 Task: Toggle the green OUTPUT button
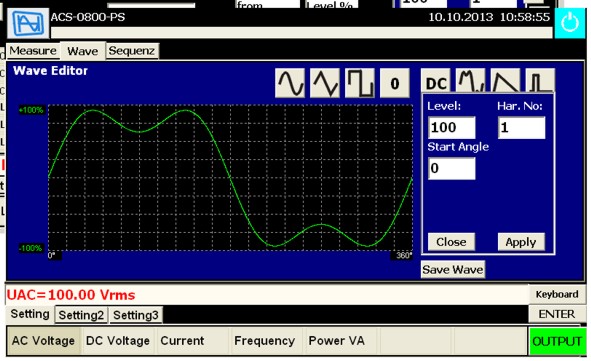coord(557,341)
